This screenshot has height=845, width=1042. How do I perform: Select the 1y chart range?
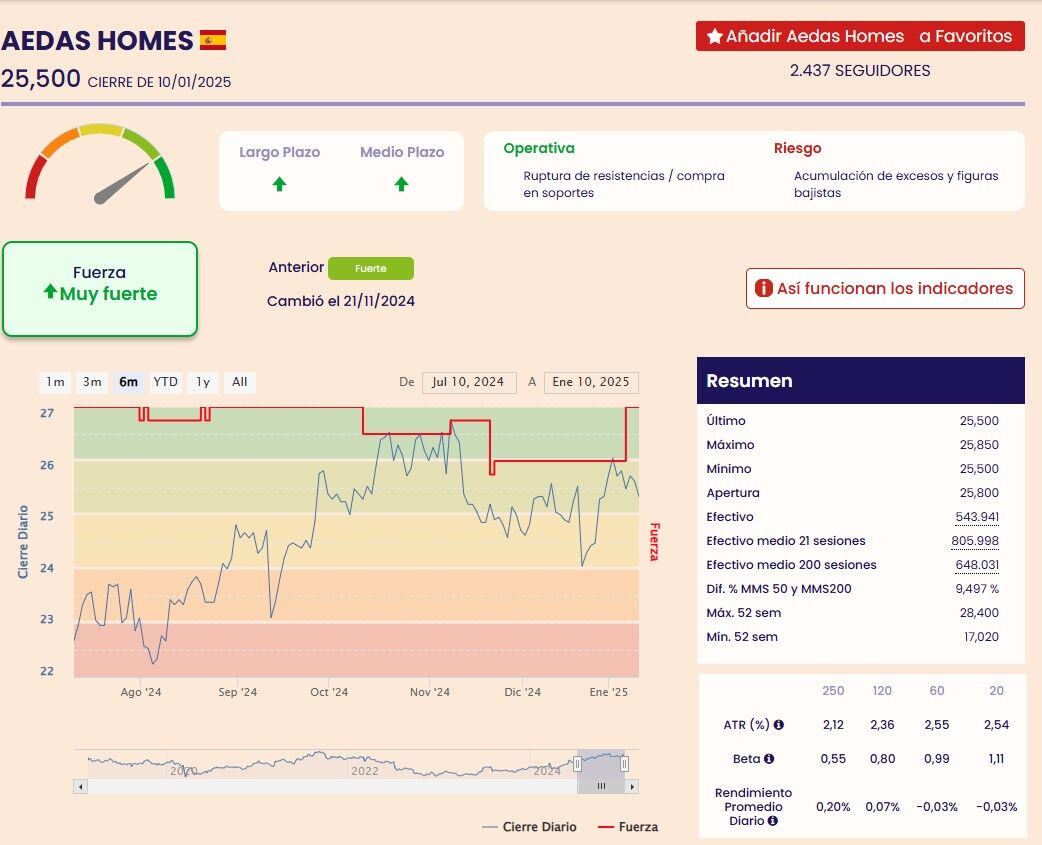tap(203, 382)
